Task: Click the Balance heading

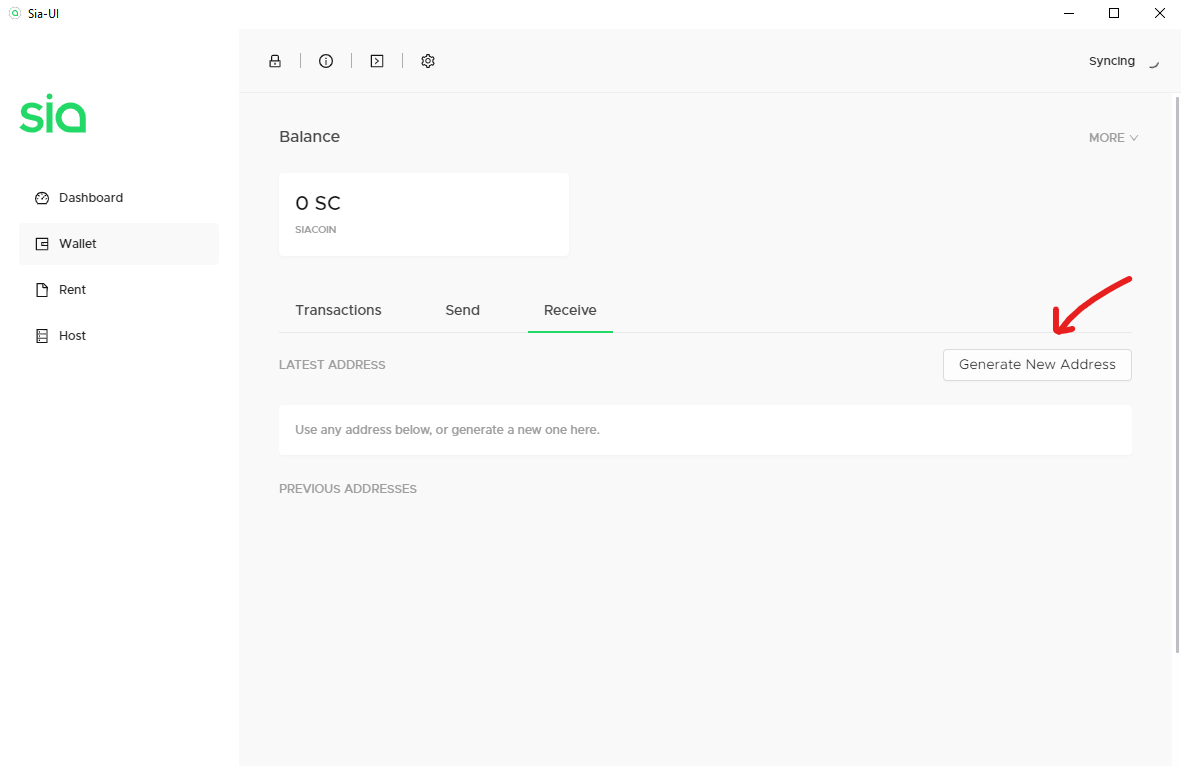Action: pos(310,137)
